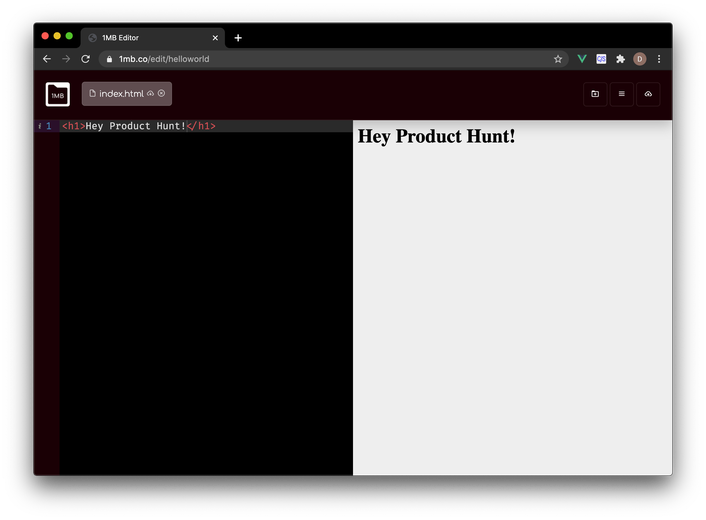Click 'Hey Product Hunt!' heading in preview
706x520 pixels.
coord(436,136)
